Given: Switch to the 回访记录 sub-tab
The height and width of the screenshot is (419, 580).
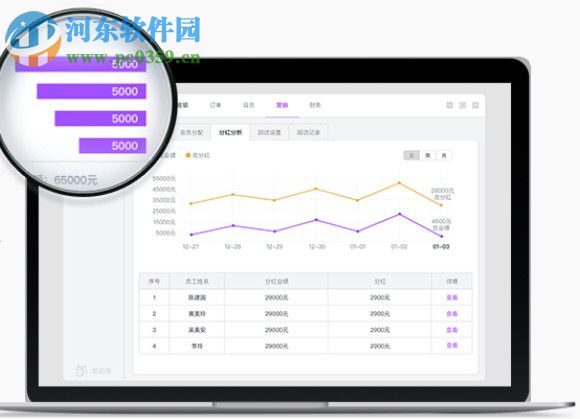Looking at the screenshot, I should (308, 132).
